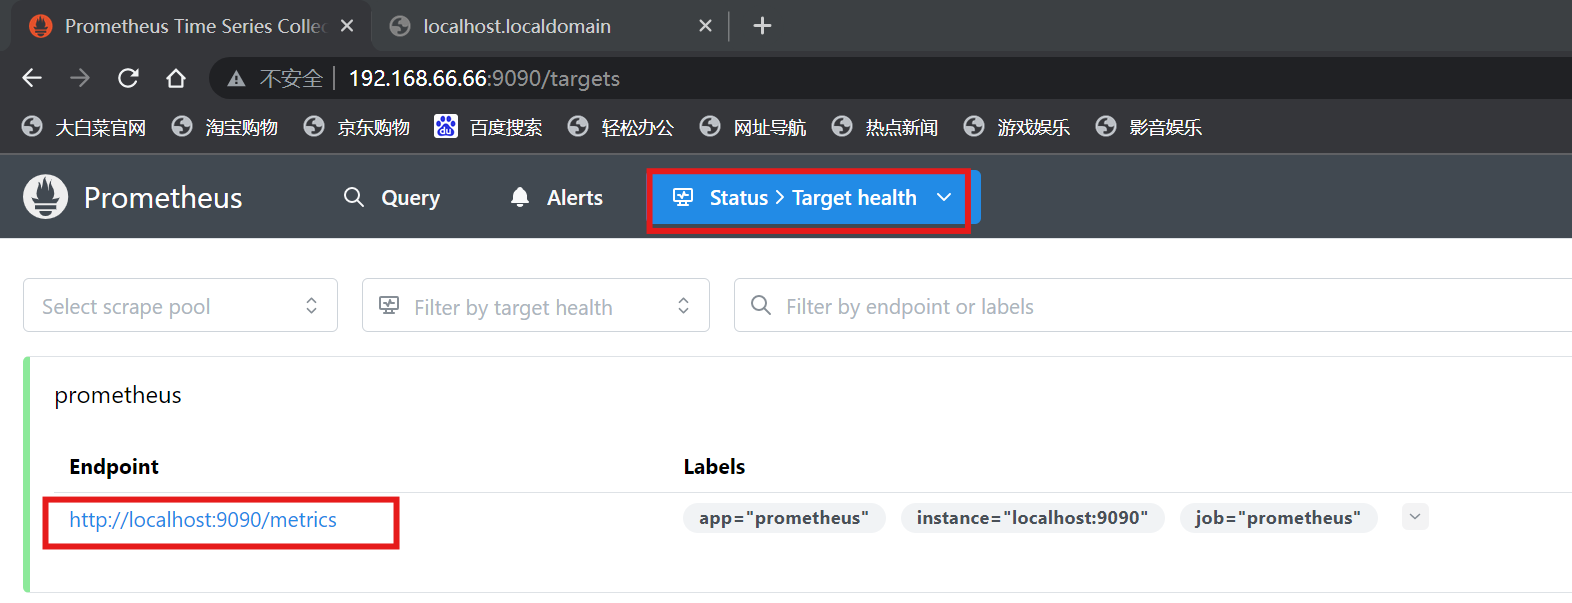This screenshot has width=1572, height=603.
Task: Click the instance="localhost:9090" label badge
Action: (x=1032, y=518)
